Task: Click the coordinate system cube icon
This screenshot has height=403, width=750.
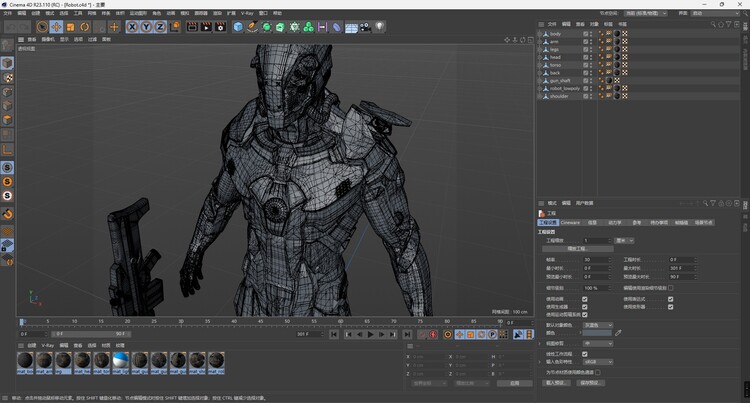Action: [x=175, y=27]
